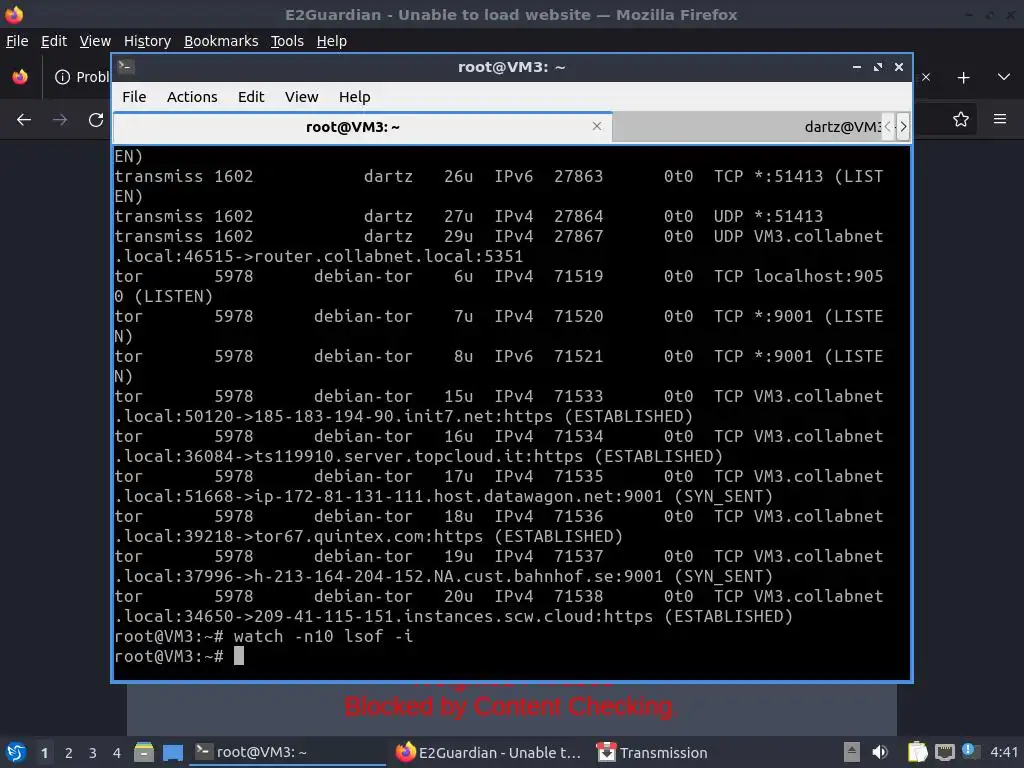This screenshot has width=1024, height=768.
Task: Open Firefox Edit menu
Action: (x=54, y=41)
